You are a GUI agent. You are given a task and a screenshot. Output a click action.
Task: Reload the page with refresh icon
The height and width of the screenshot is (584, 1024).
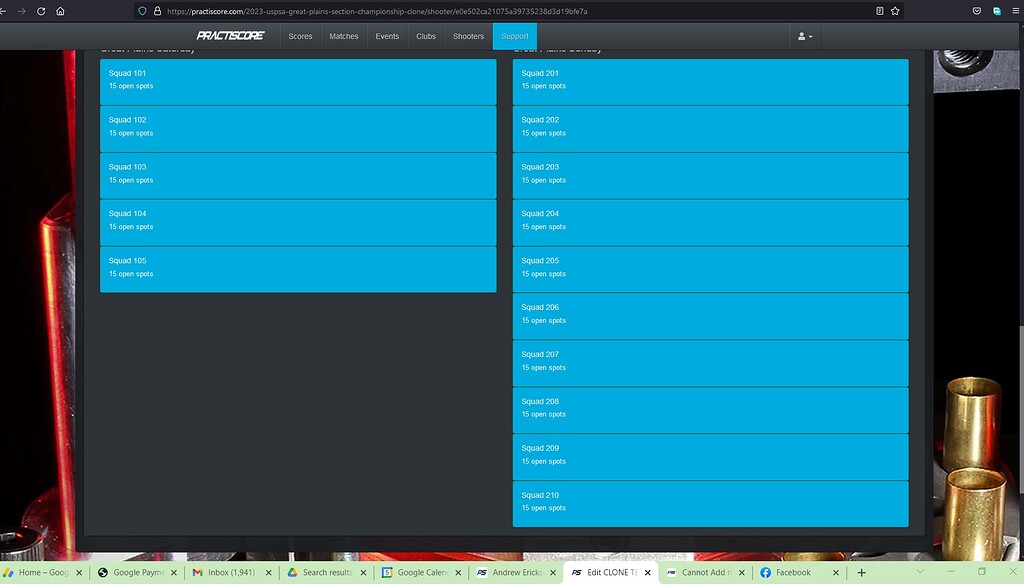(x=40, y=11)
